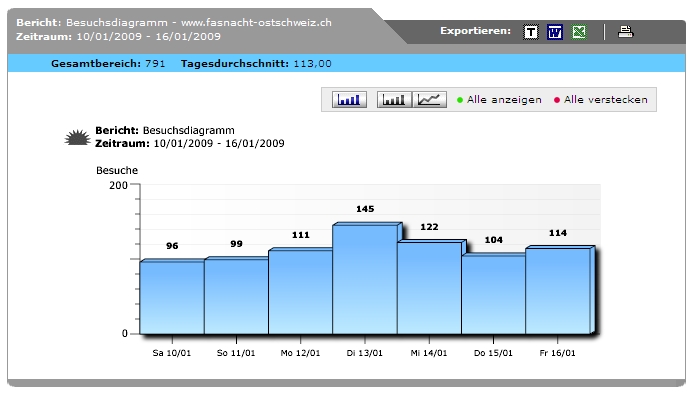Export report to Word document icon
This screenshot has height=395, width=696.
pos(554,32)
